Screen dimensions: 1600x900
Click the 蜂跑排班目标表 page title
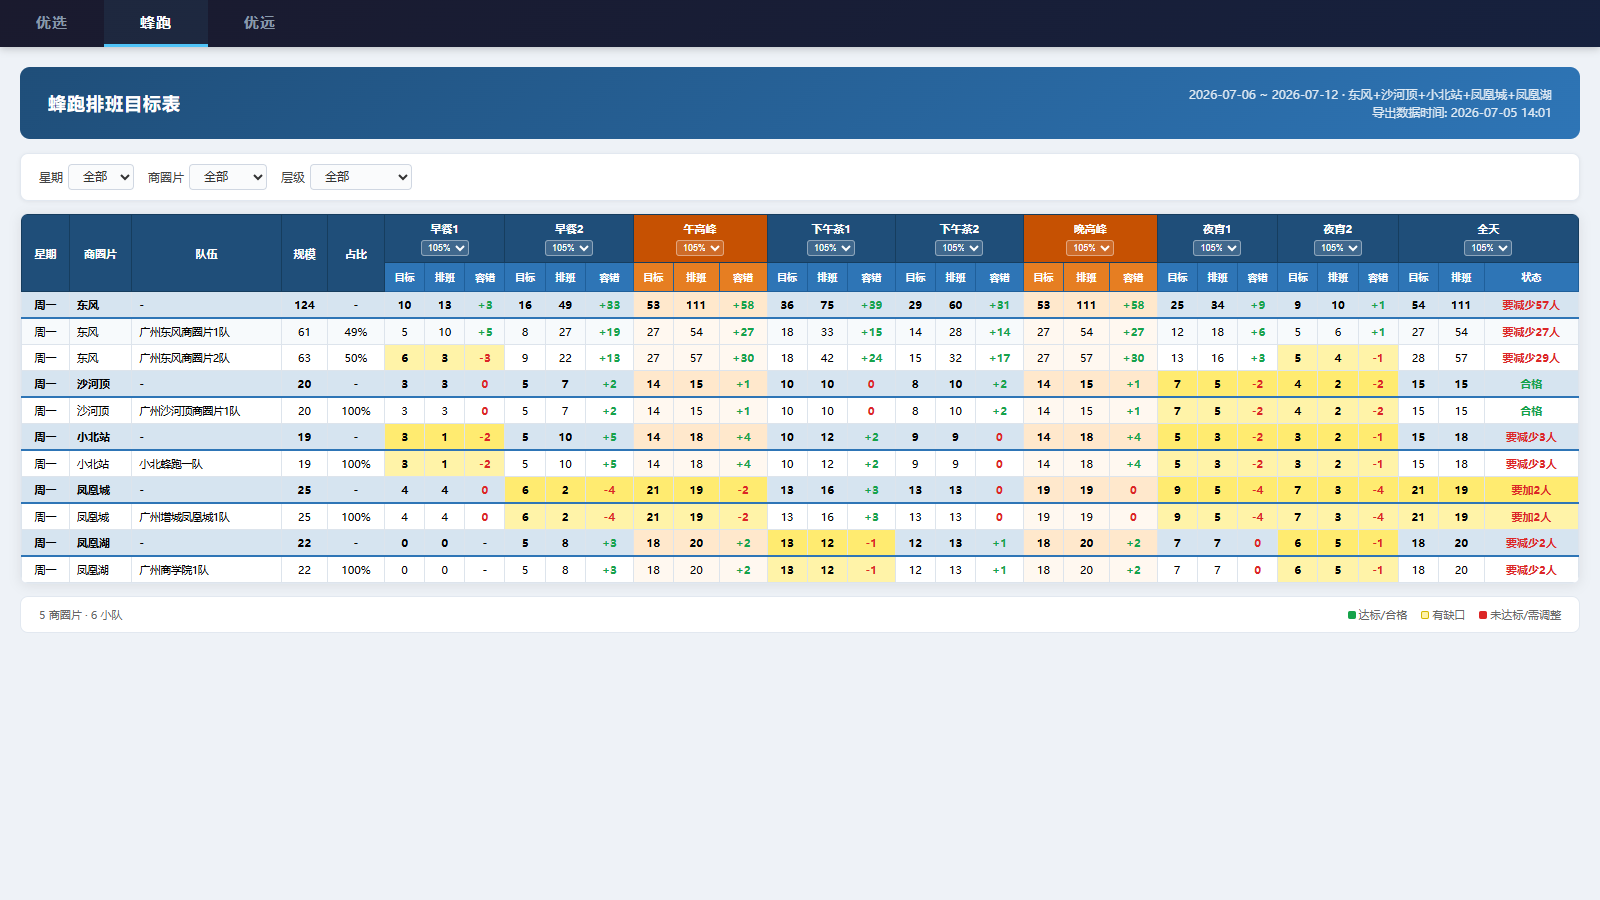tap(114, 104)
